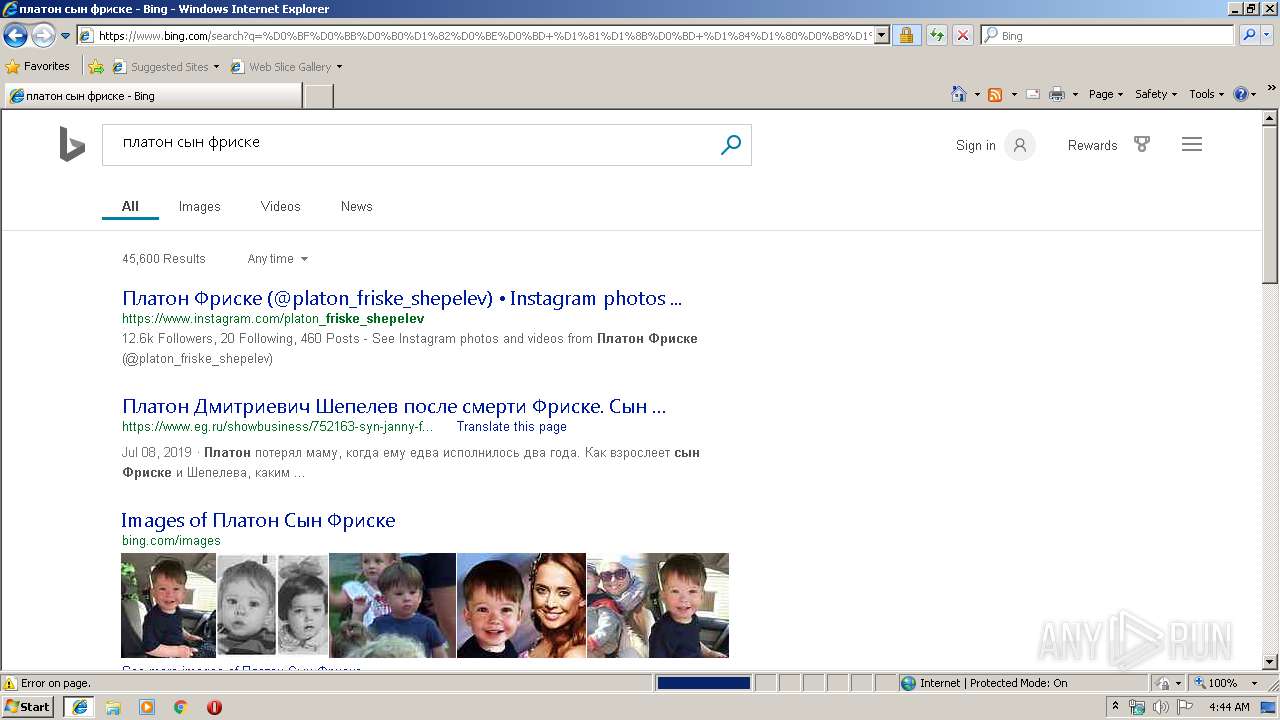Stop loading with the red X icon

pos(962,36)
